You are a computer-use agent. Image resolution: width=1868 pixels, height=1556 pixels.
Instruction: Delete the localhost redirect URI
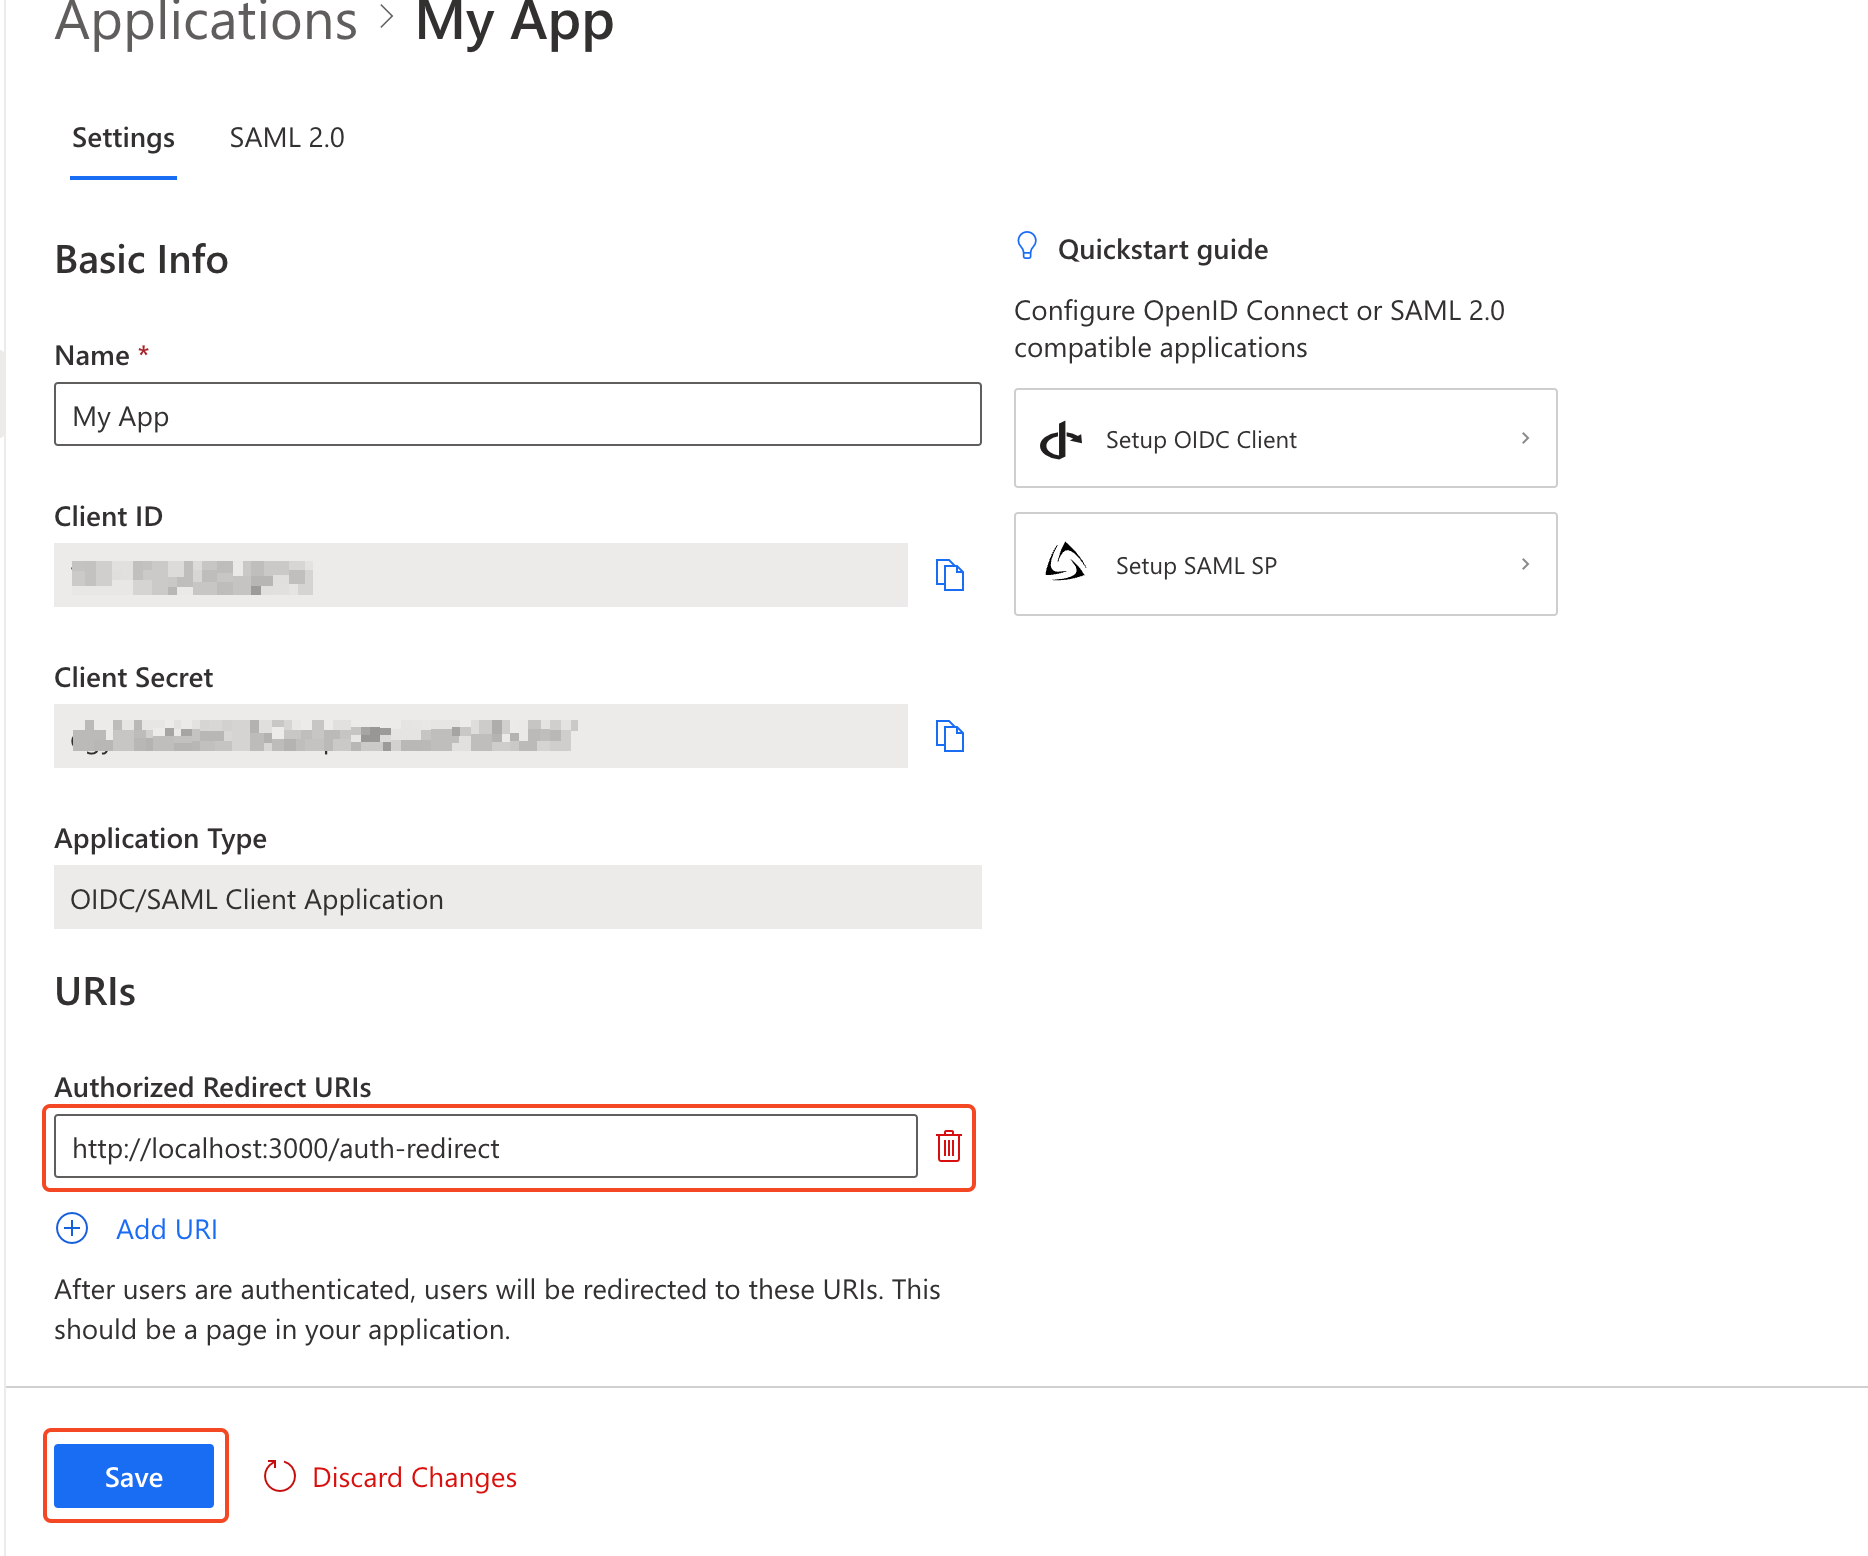coord(948,1146)
